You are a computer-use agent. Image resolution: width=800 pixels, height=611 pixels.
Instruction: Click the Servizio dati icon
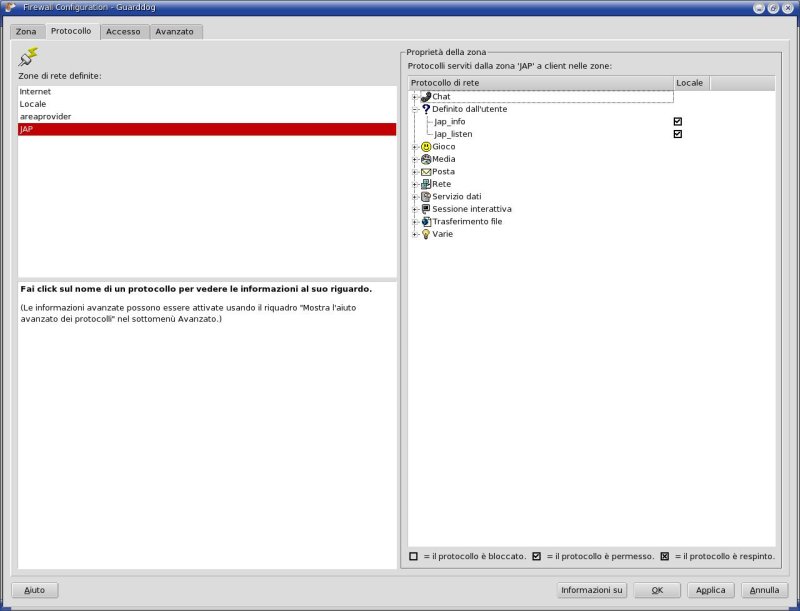[426, 197]
